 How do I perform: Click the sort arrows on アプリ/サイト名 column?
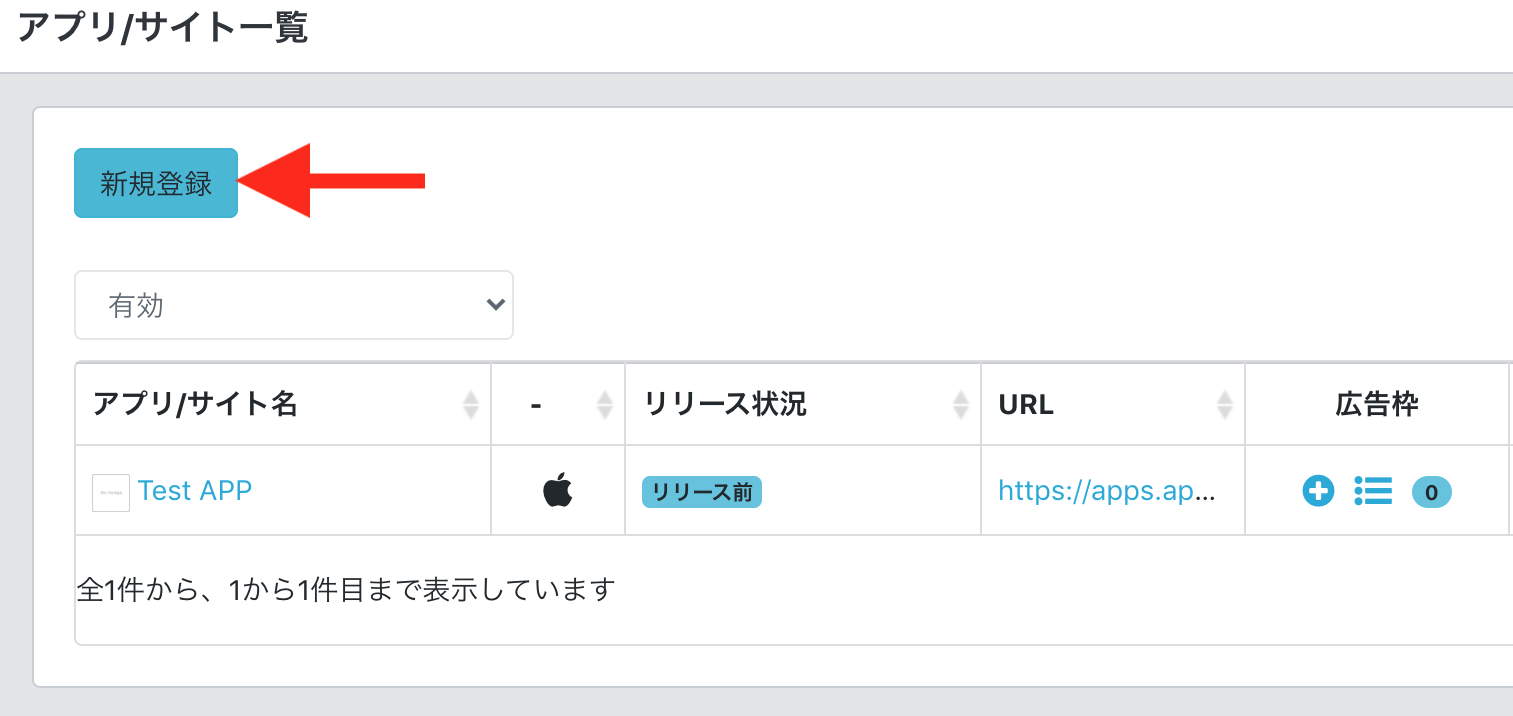tap(470, 404)
